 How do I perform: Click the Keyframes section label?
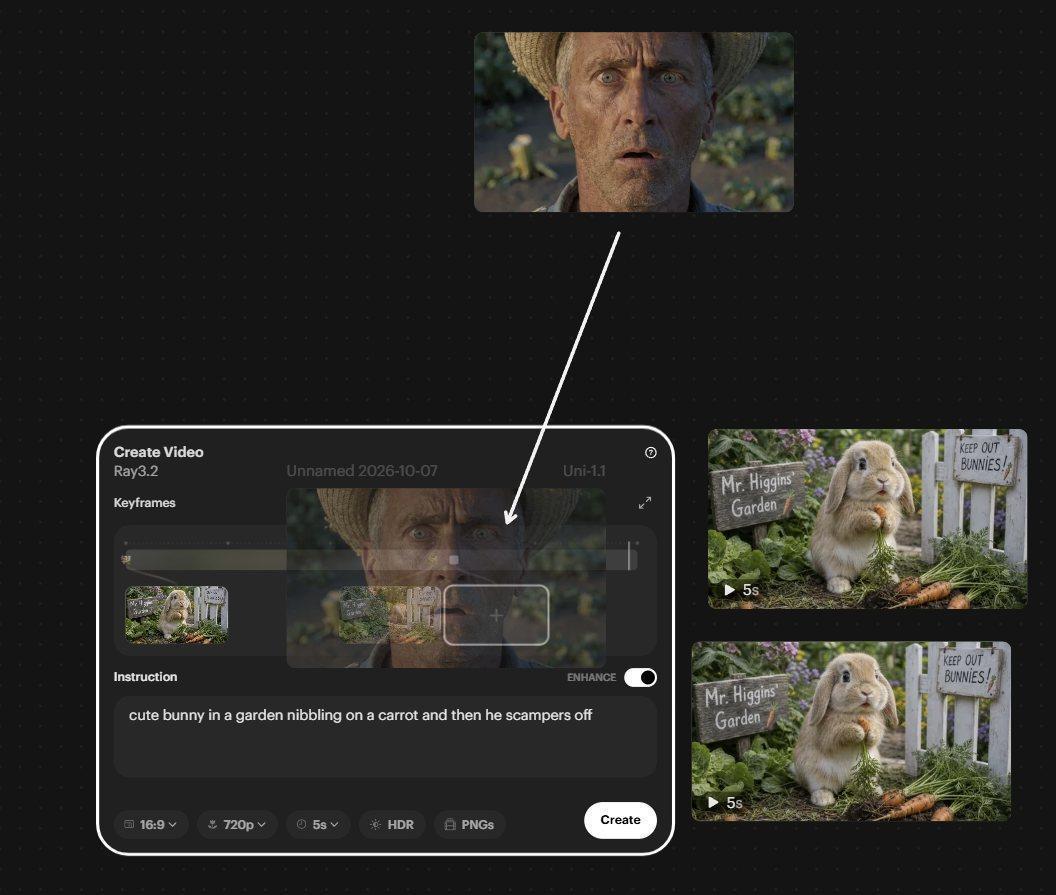(144, 502)
